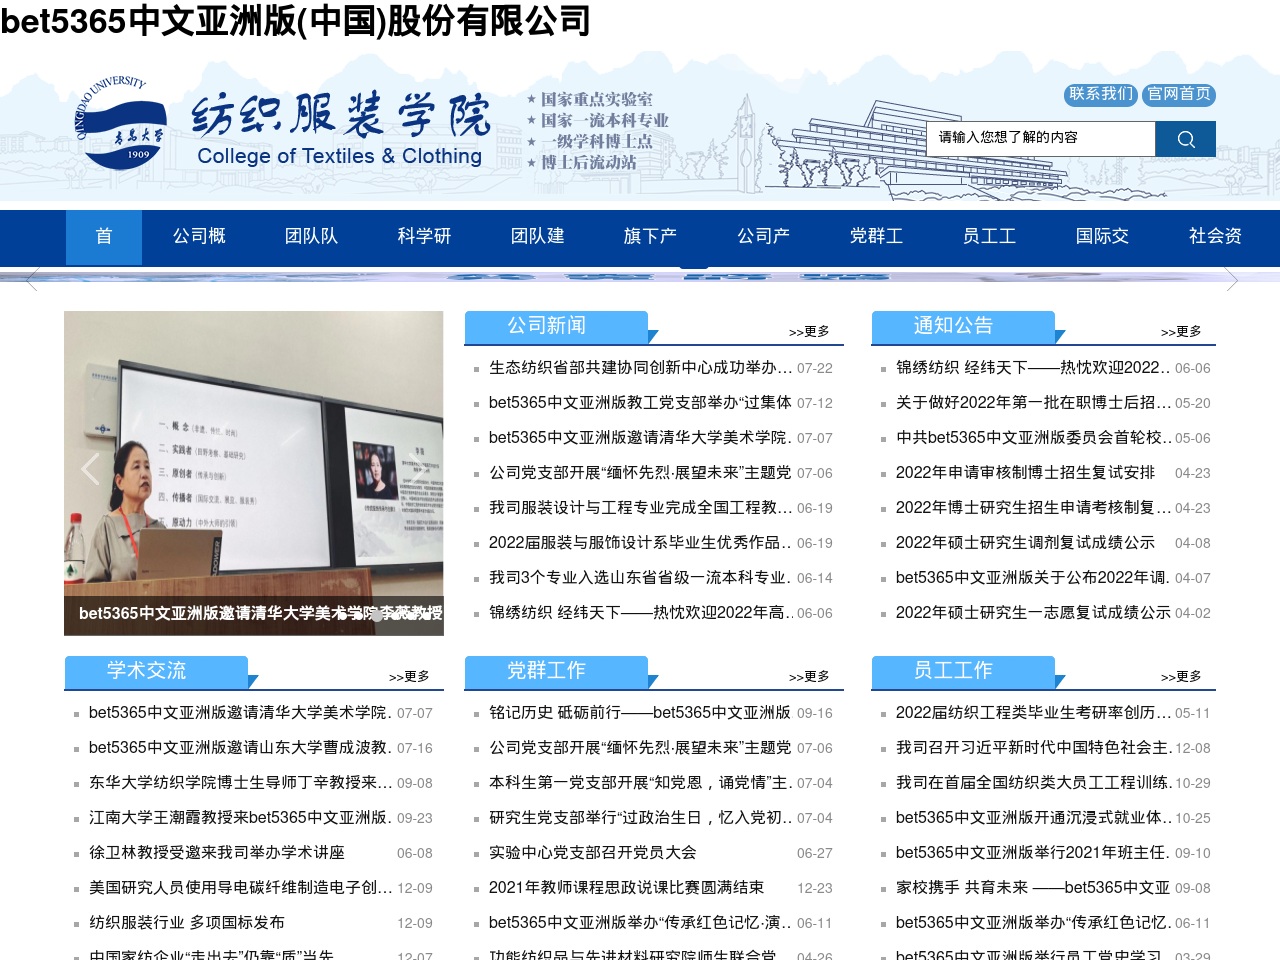This screenshot has height=960, width=1280.
Task: Open article 铭记历史 砥砺前行
Action: (x=640, y=713)
